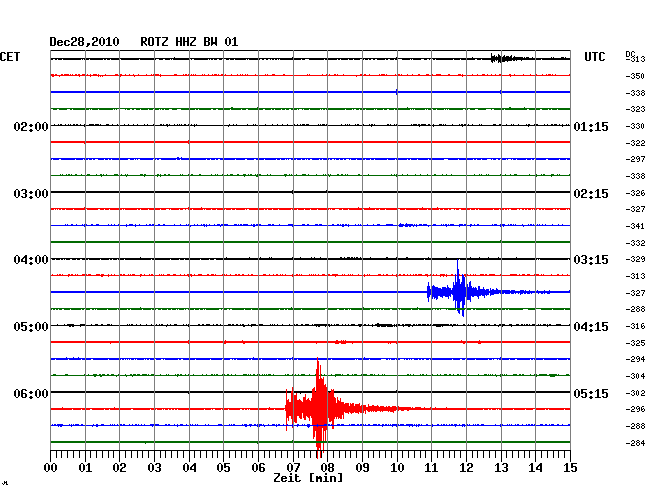Screen dimensions: 650x494
Task: Click the DC offset value -325
Action: pos(635,343)
